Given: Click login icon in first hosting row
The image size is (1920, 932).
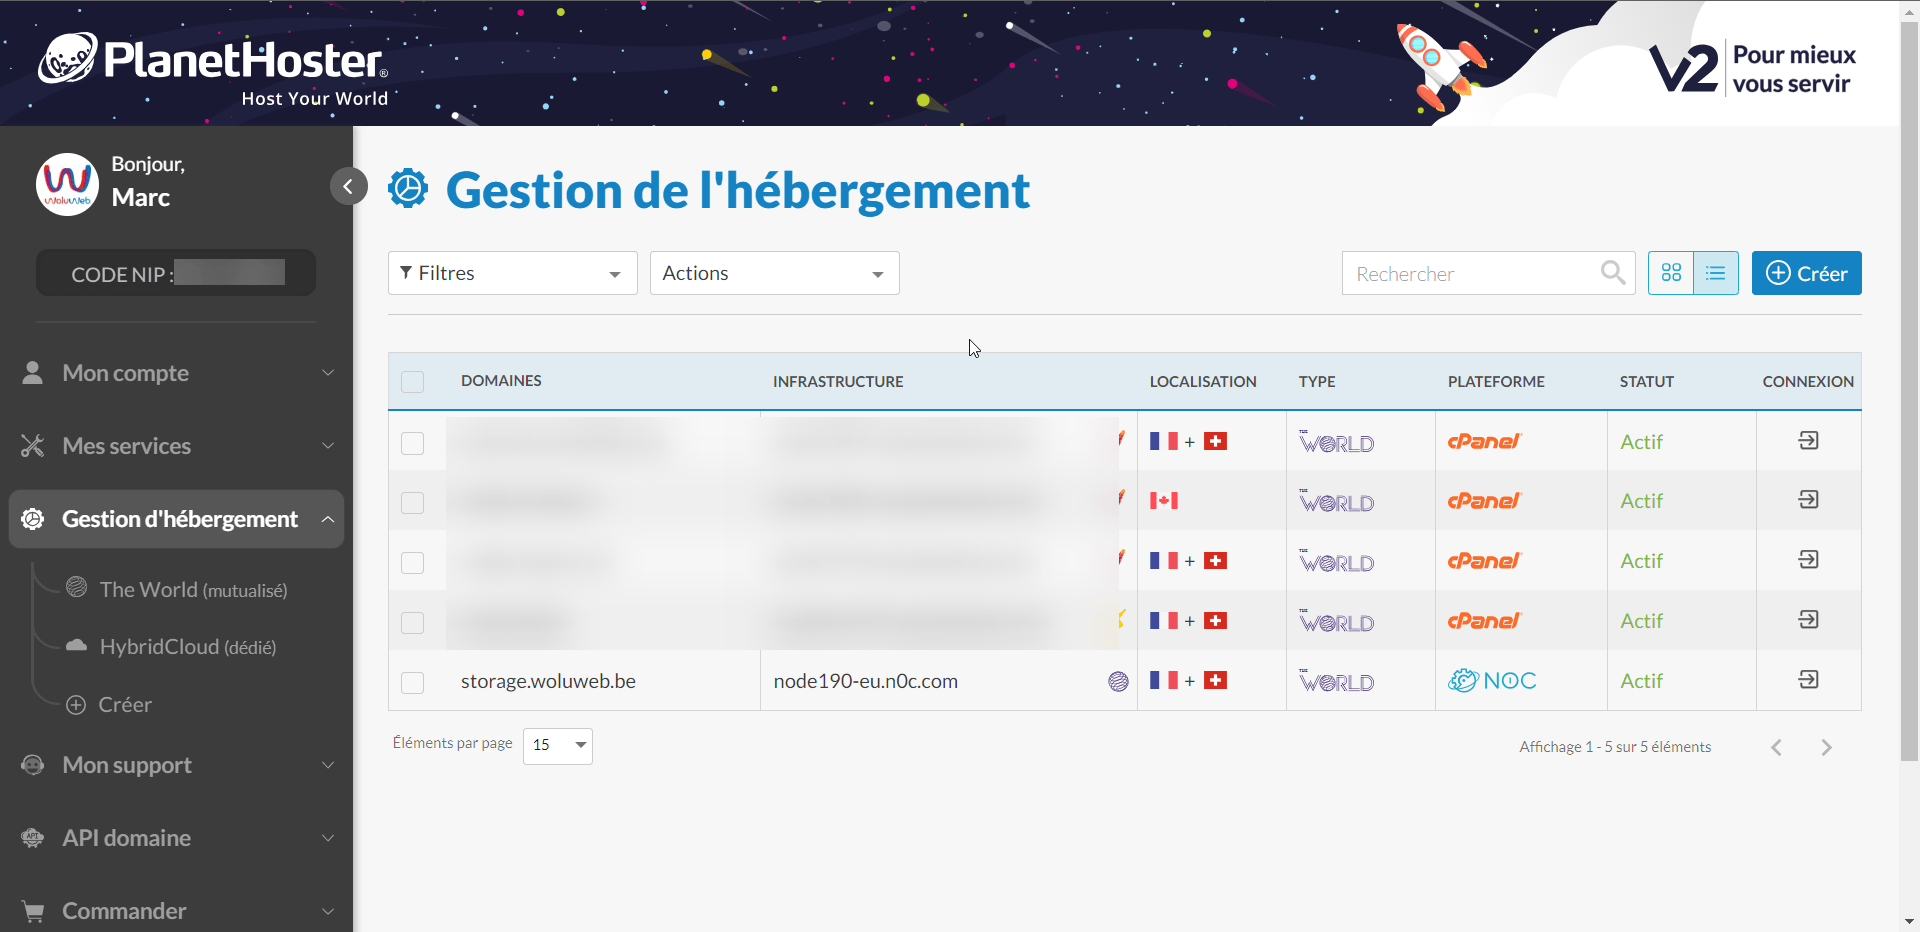Looking at the screenshot, I should tap(1808, 441).
